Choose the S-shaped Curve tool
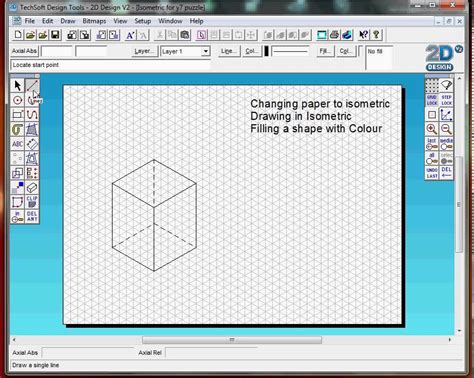Image resolution: width=474 pixels, height=378 pixels. coord(32,115)
